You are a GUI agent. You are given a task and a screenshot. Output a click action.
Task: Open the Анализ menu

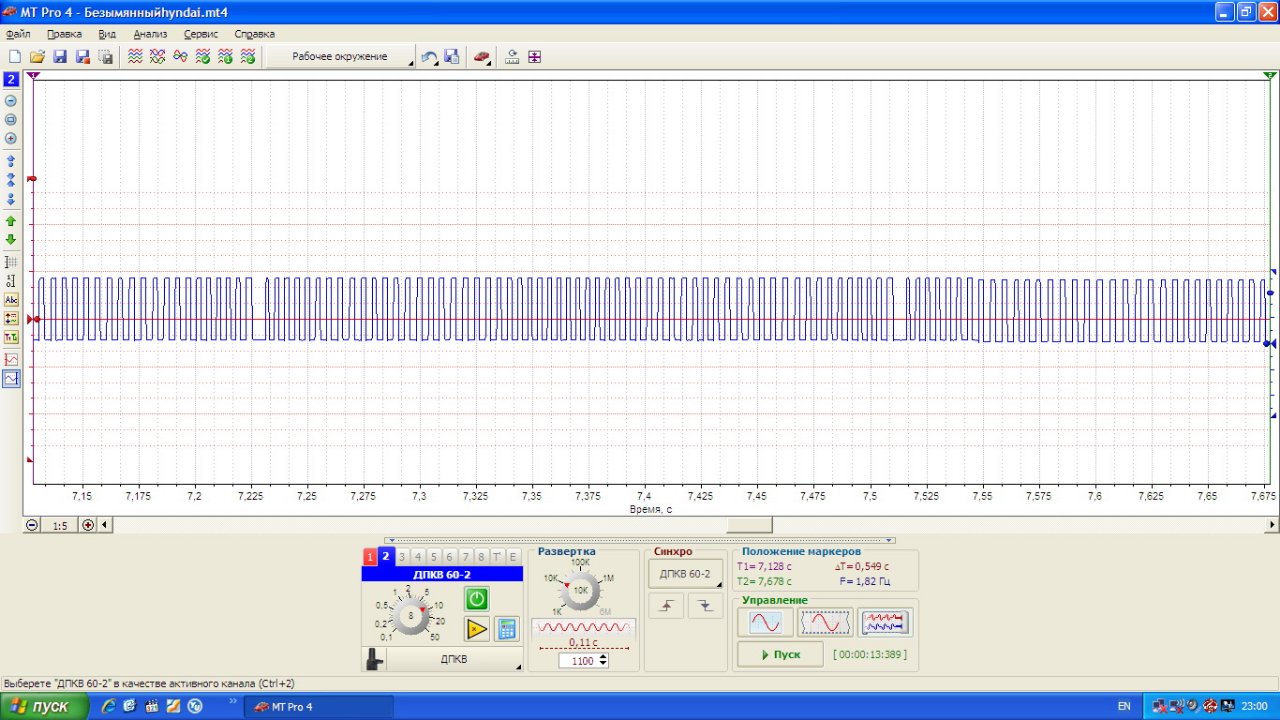click(x=150, y=34)
